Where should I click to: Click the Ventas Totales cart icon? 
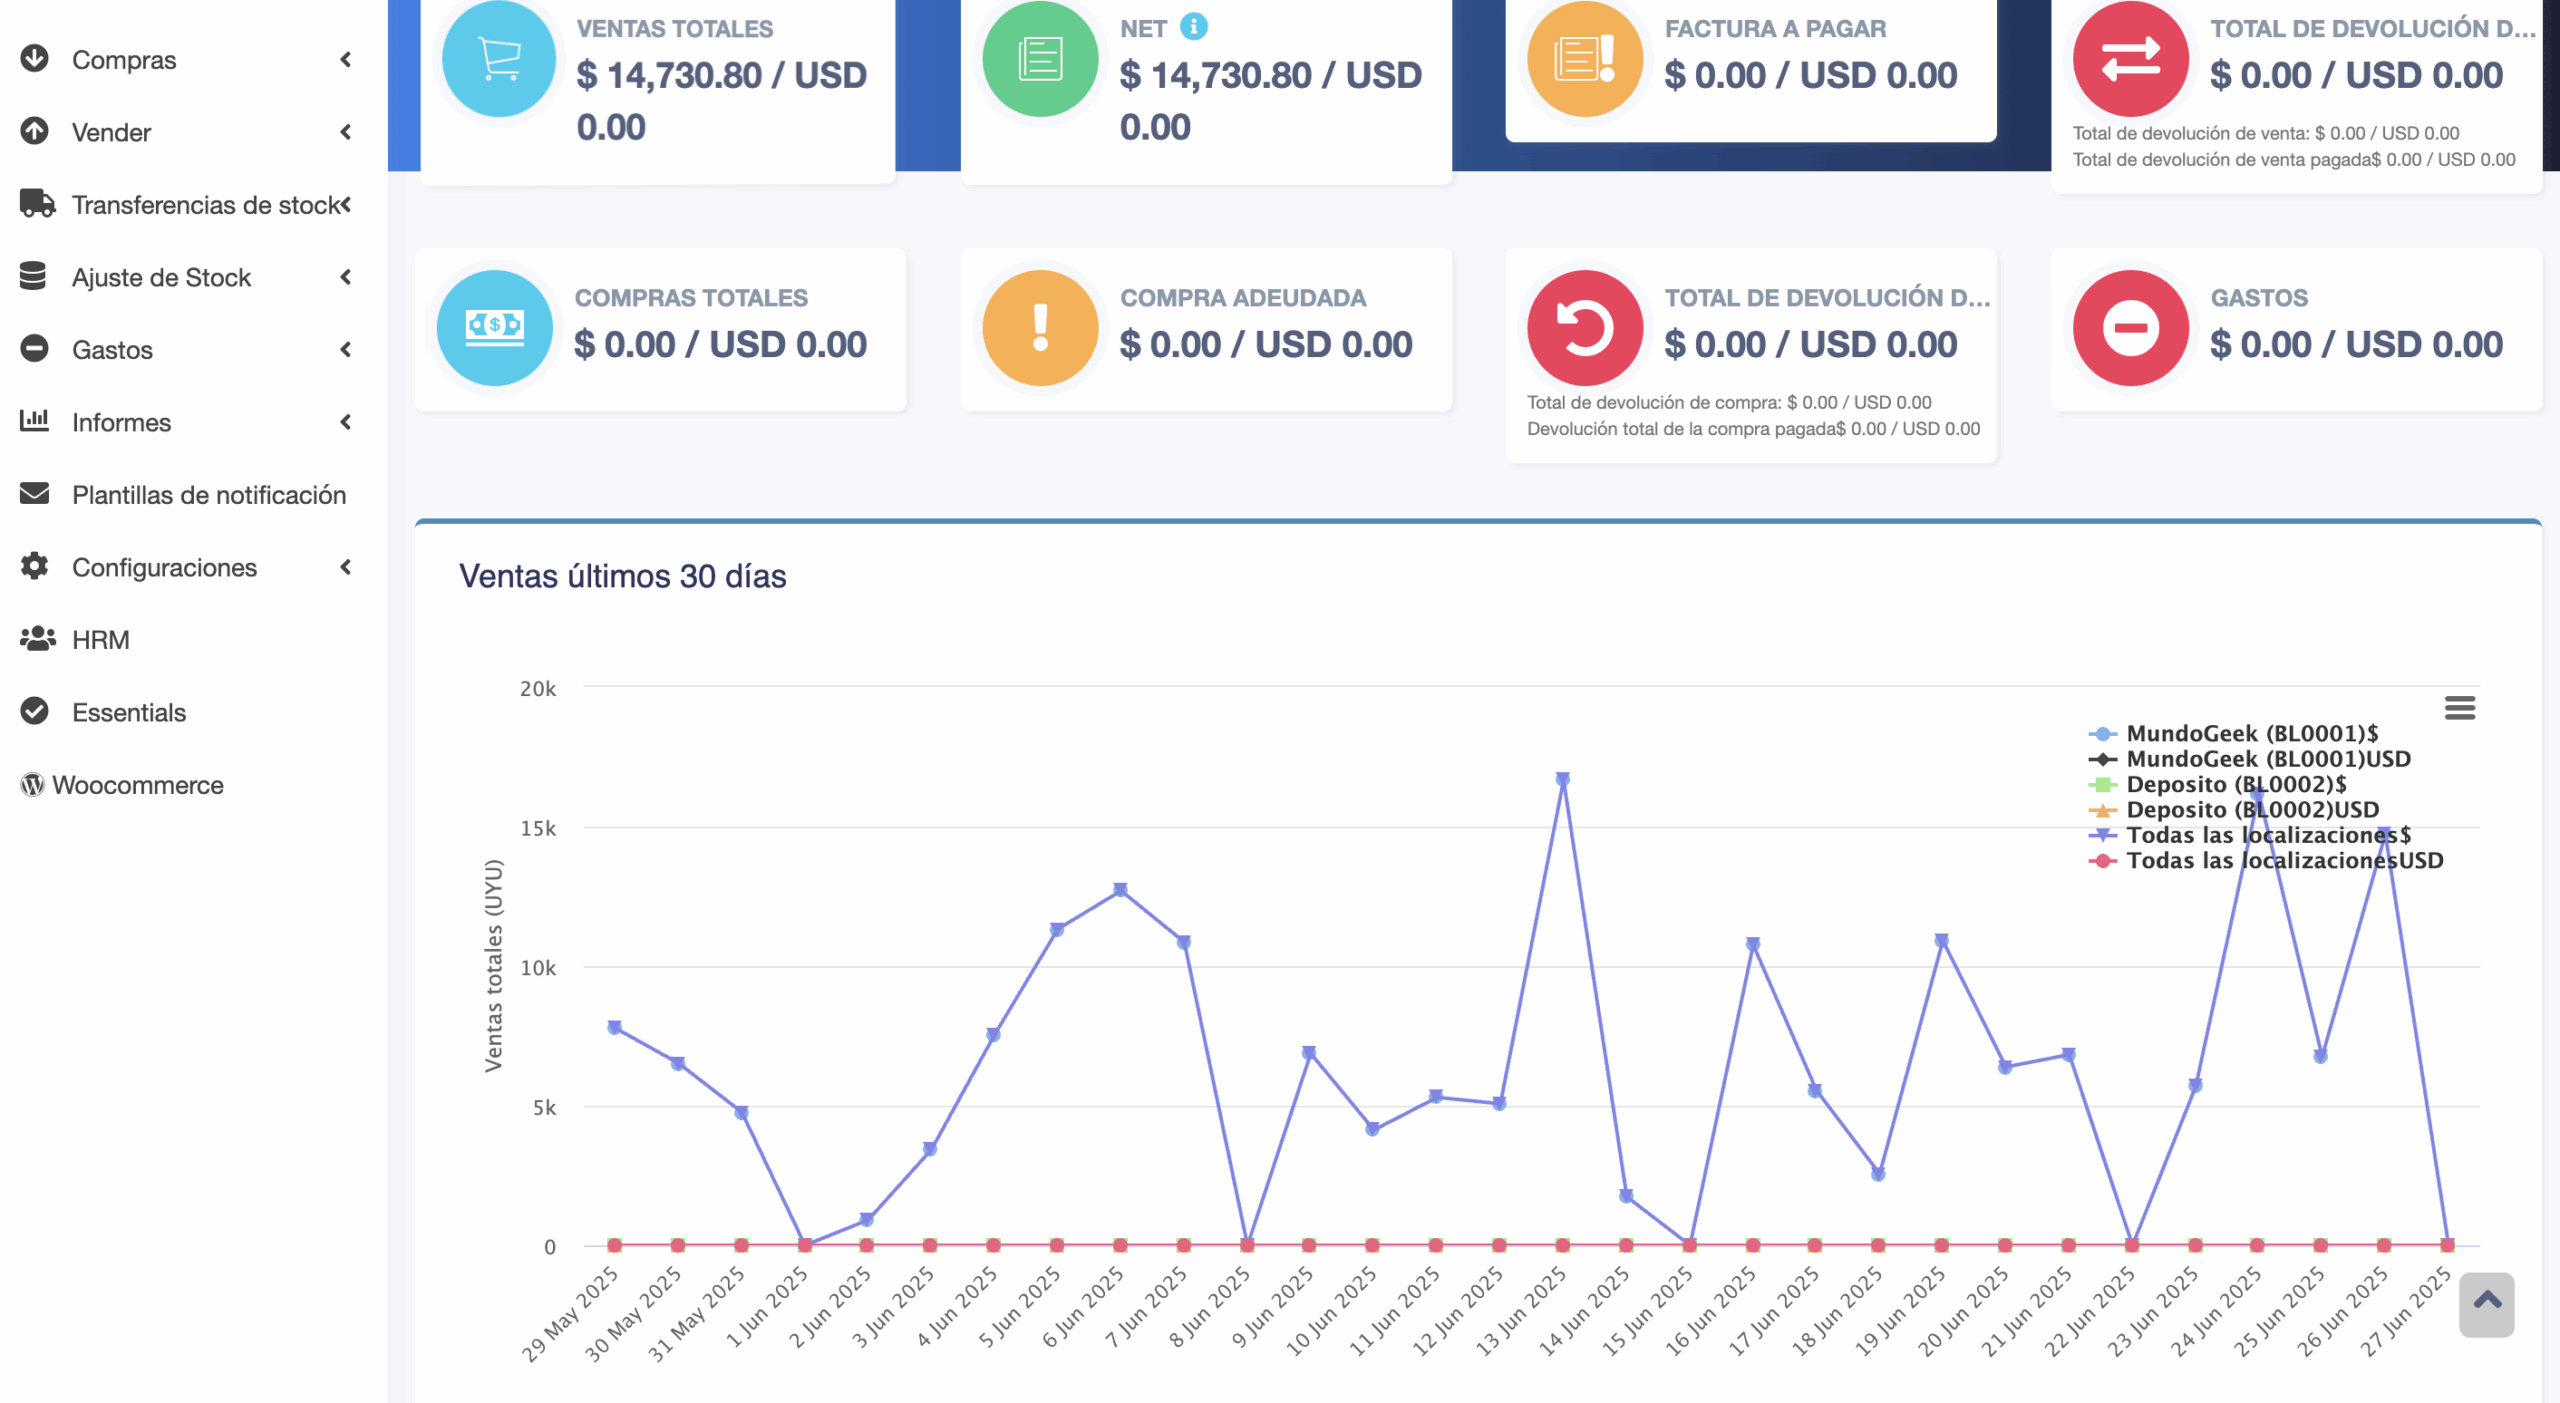pos(498,59)
